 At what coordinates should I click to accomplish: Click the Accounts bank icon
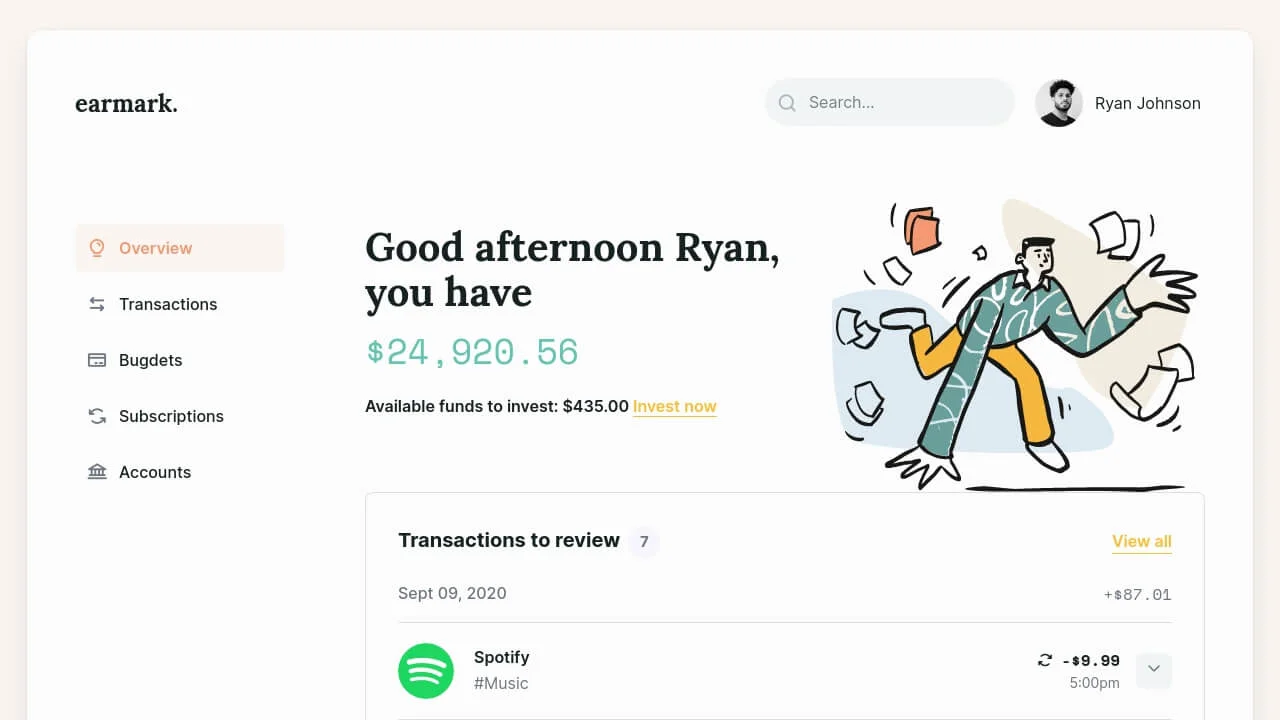[x=95, y=471]
